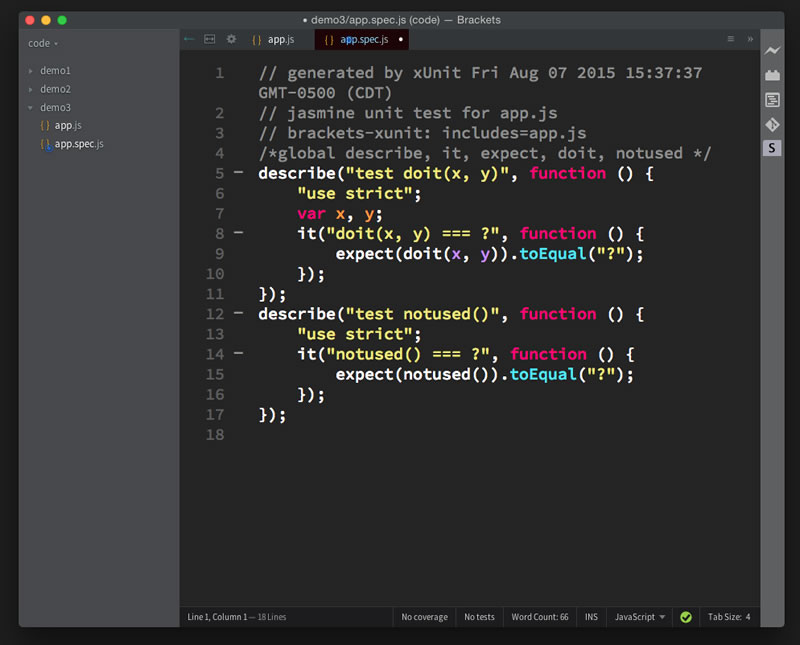This screenshot has height=645, width=800.
Task: Click the document panel icon in right sidebar
Action: pos(772,100)
